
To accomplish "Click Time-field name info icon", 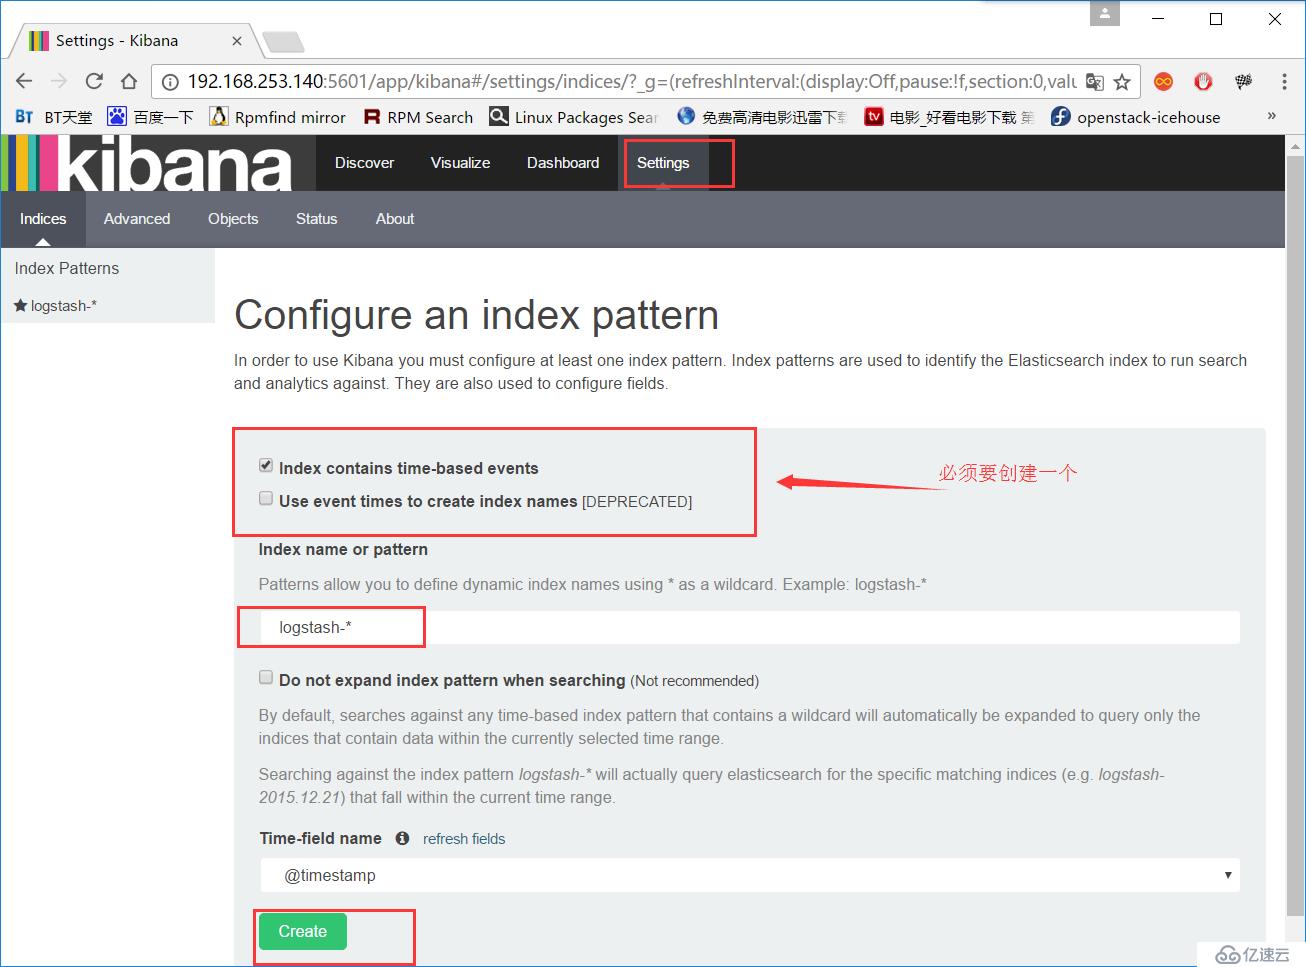I will pyautogui.click(x=402, y=838).
